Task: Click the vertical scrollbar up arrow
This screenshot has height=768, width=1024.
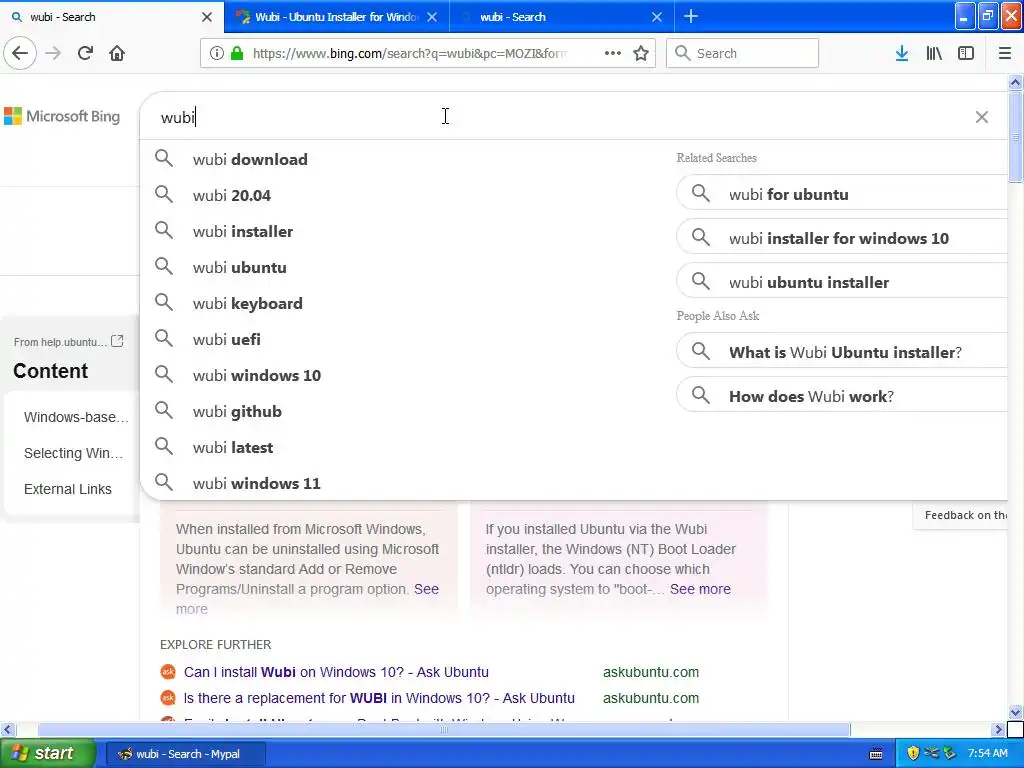Action: click(1015, 82)
